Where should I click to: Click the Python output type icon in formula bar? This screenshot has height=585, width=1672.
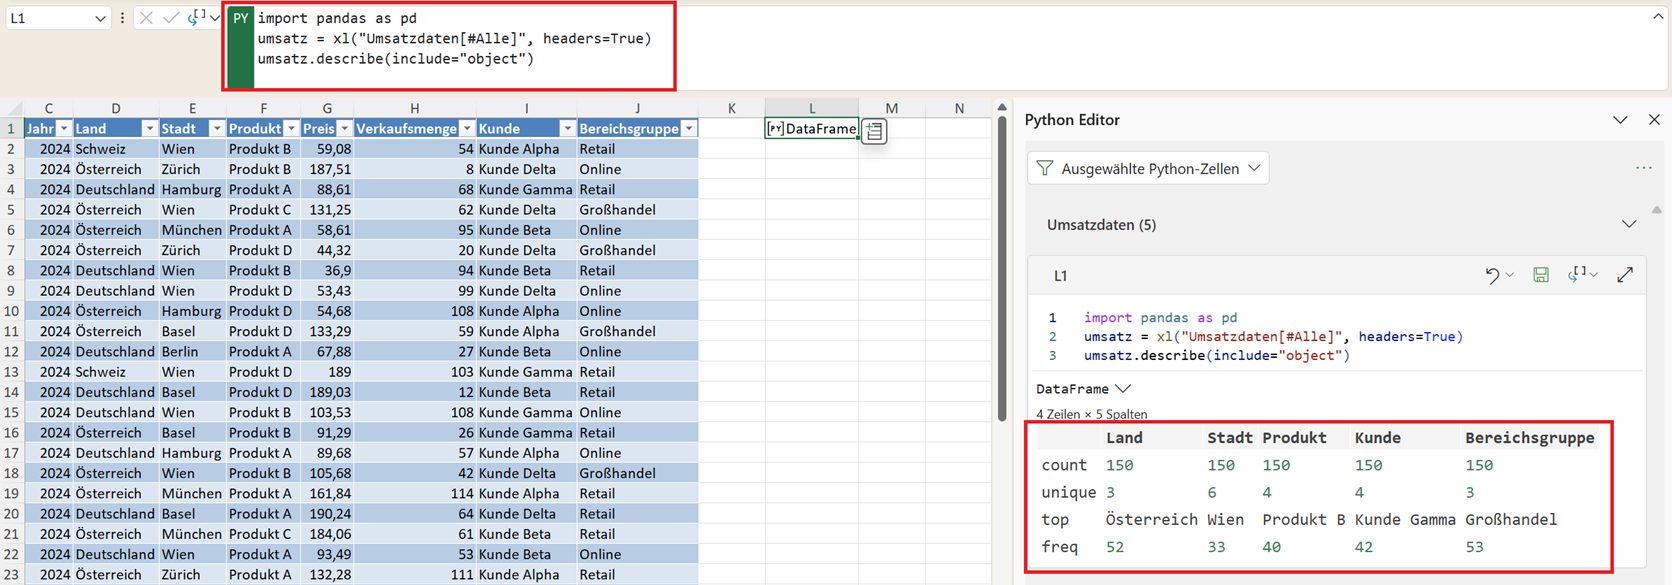197,17
